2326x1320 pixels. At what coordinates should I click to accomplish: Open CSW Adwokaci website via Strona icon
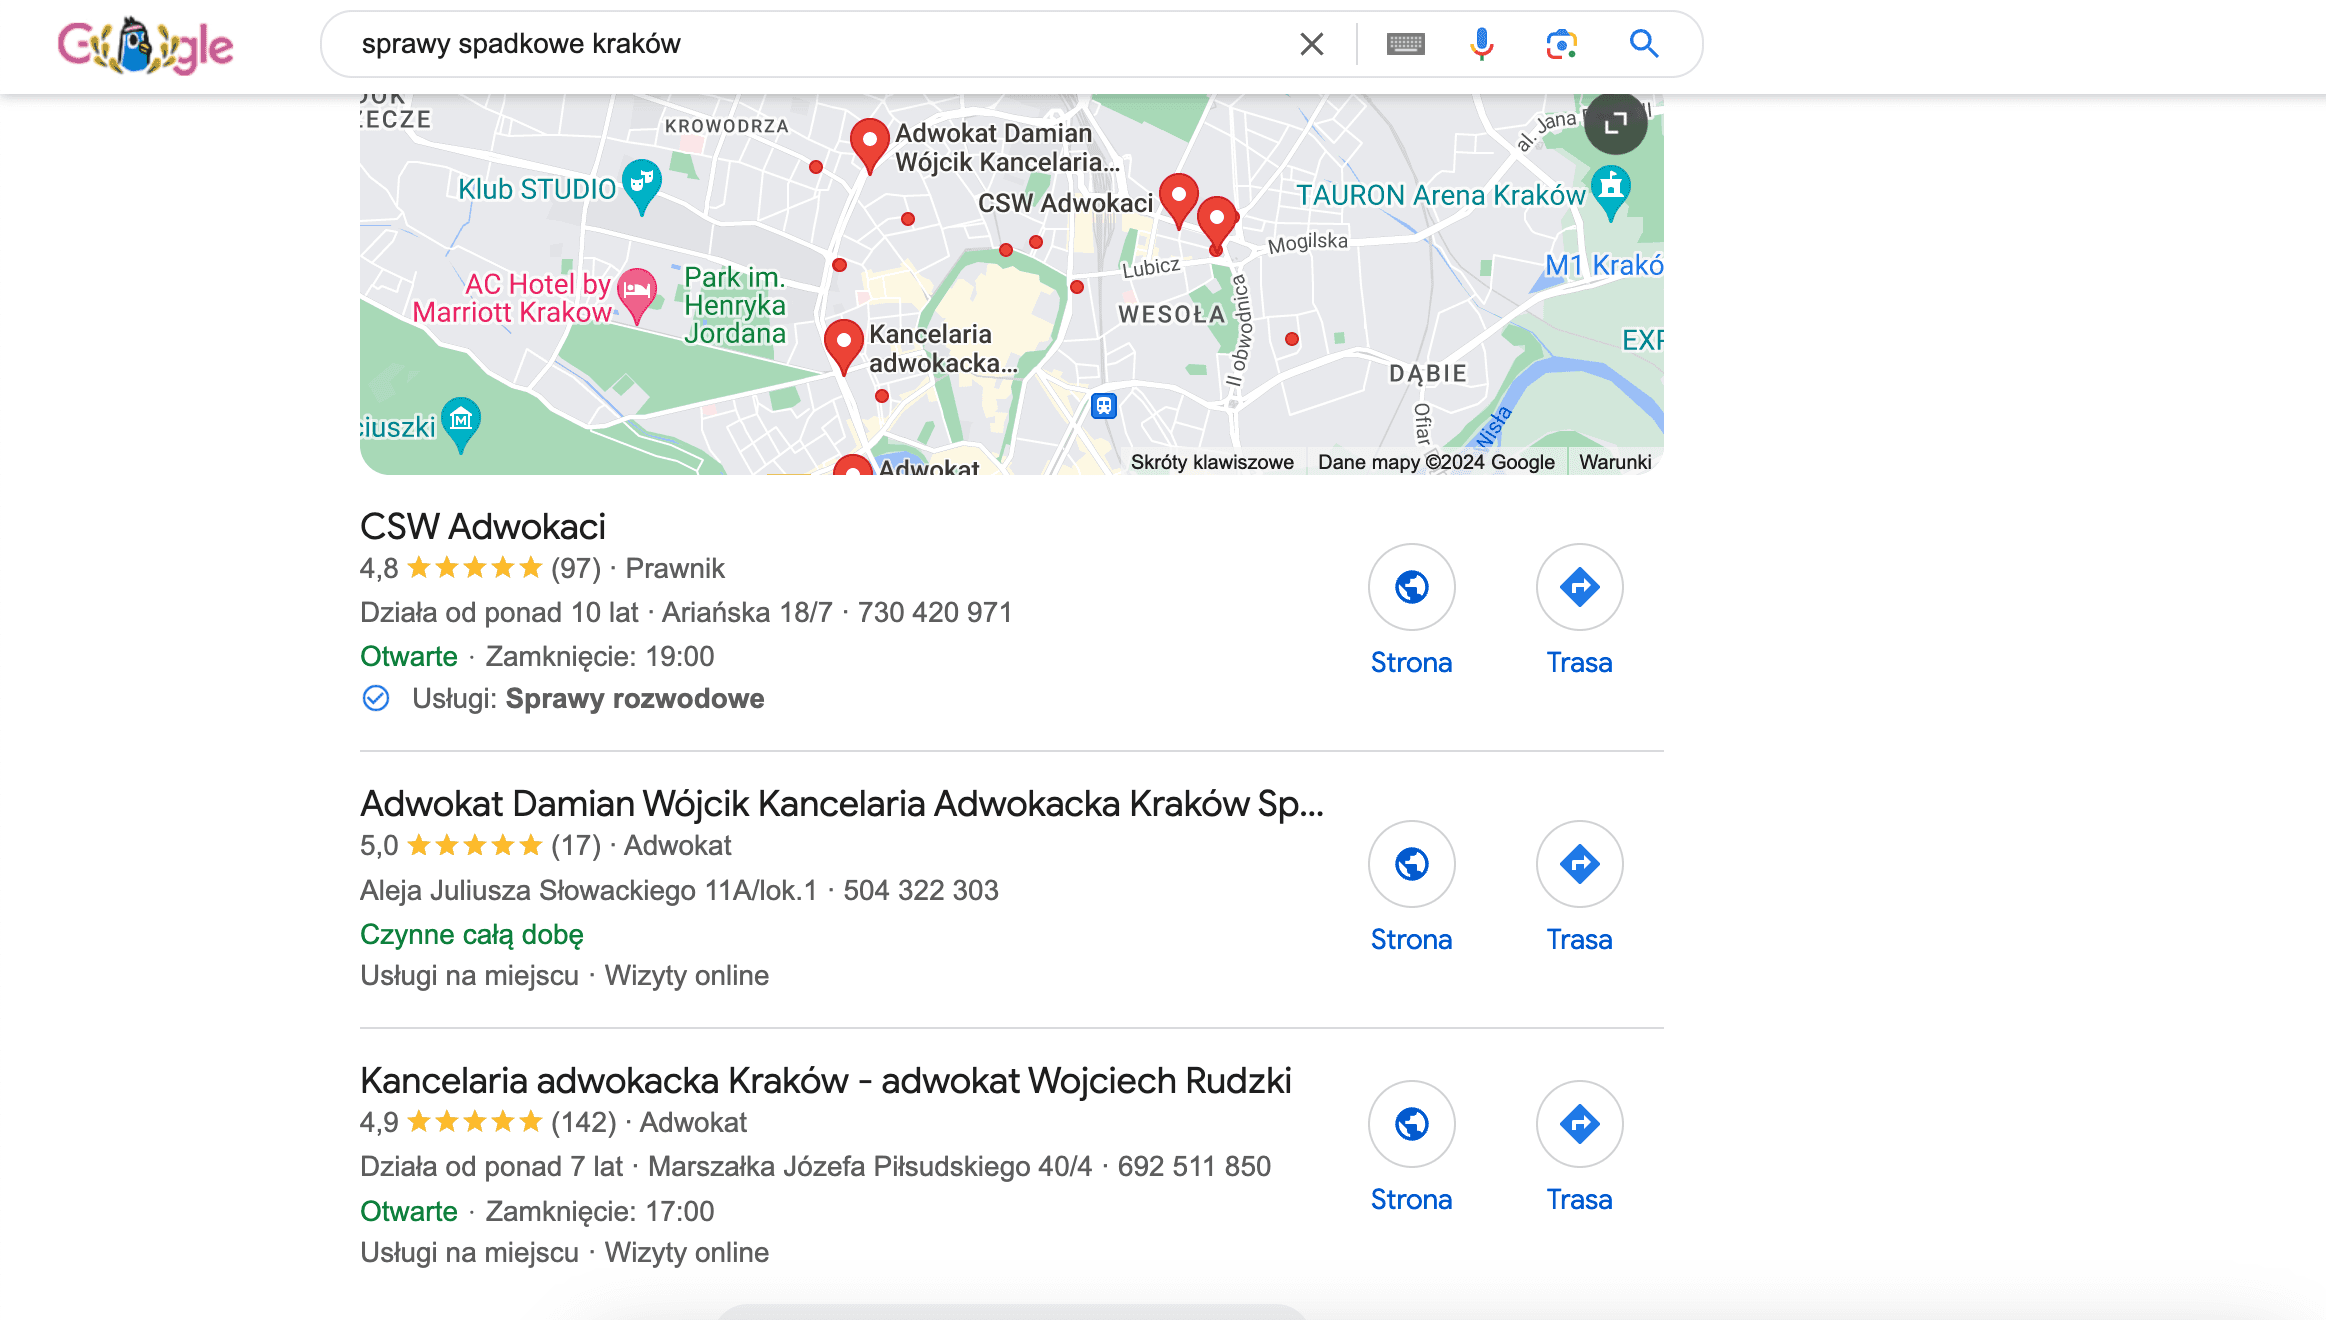pos(1411,587)
